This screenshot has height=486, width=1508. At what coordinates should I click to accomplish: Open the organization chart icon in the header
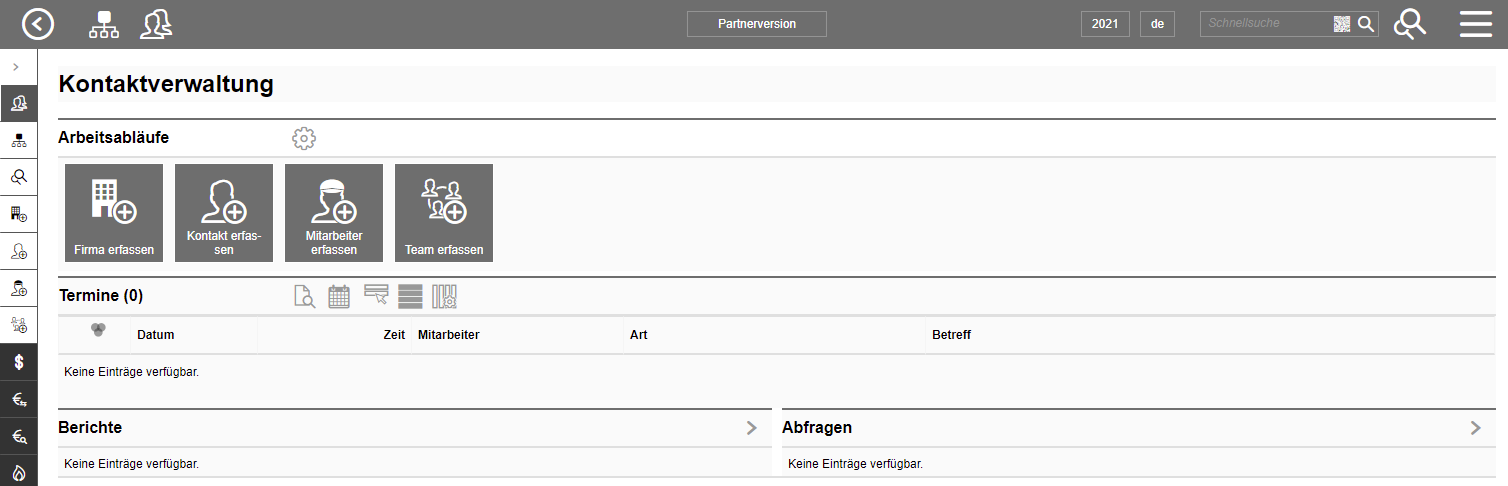(x=104, y=24)
